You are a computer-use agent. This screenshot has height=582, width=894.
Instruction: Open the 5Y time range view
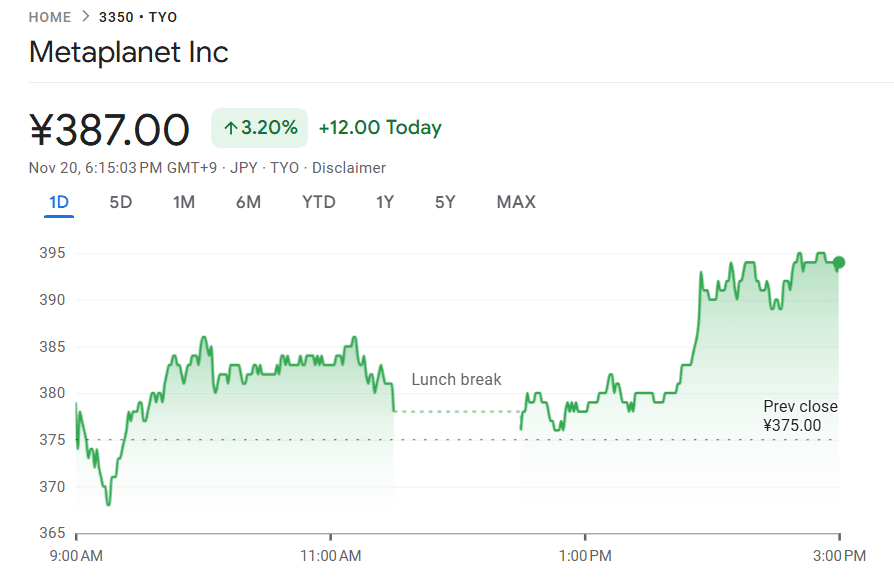[x=444, y=202]
